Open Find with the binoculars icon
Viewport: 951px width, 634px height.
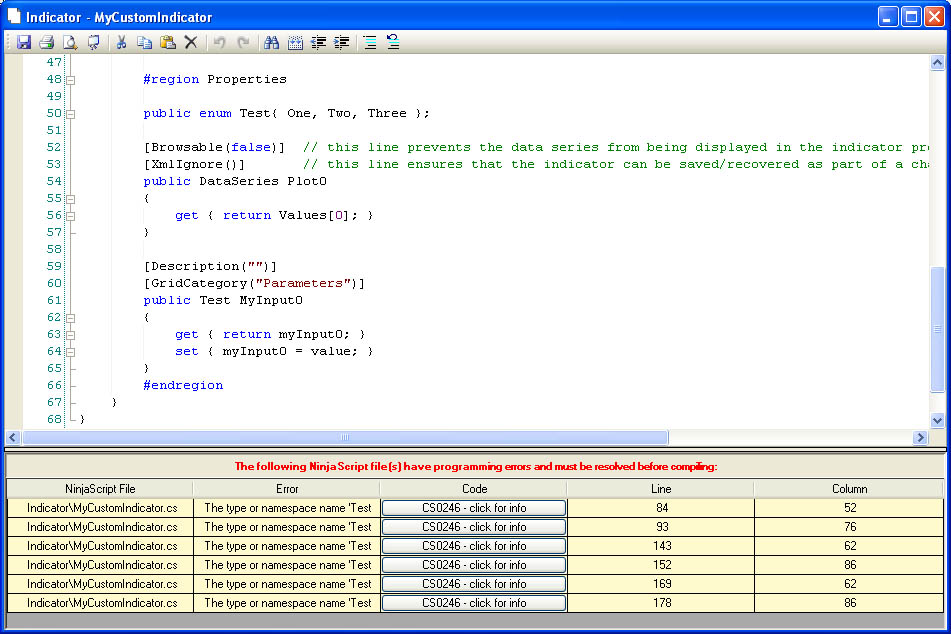[270, 43]
